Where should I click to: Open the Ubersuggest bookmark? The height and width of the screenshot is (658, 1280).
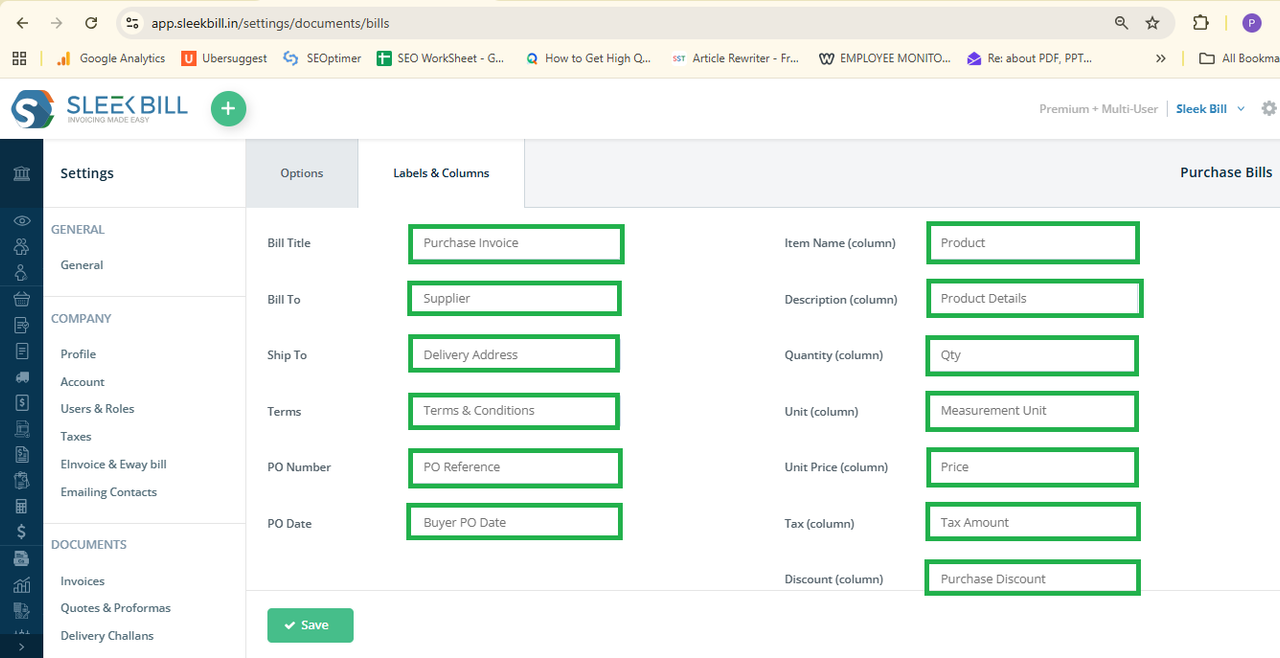pyautogui.click(x=225, y=58)
